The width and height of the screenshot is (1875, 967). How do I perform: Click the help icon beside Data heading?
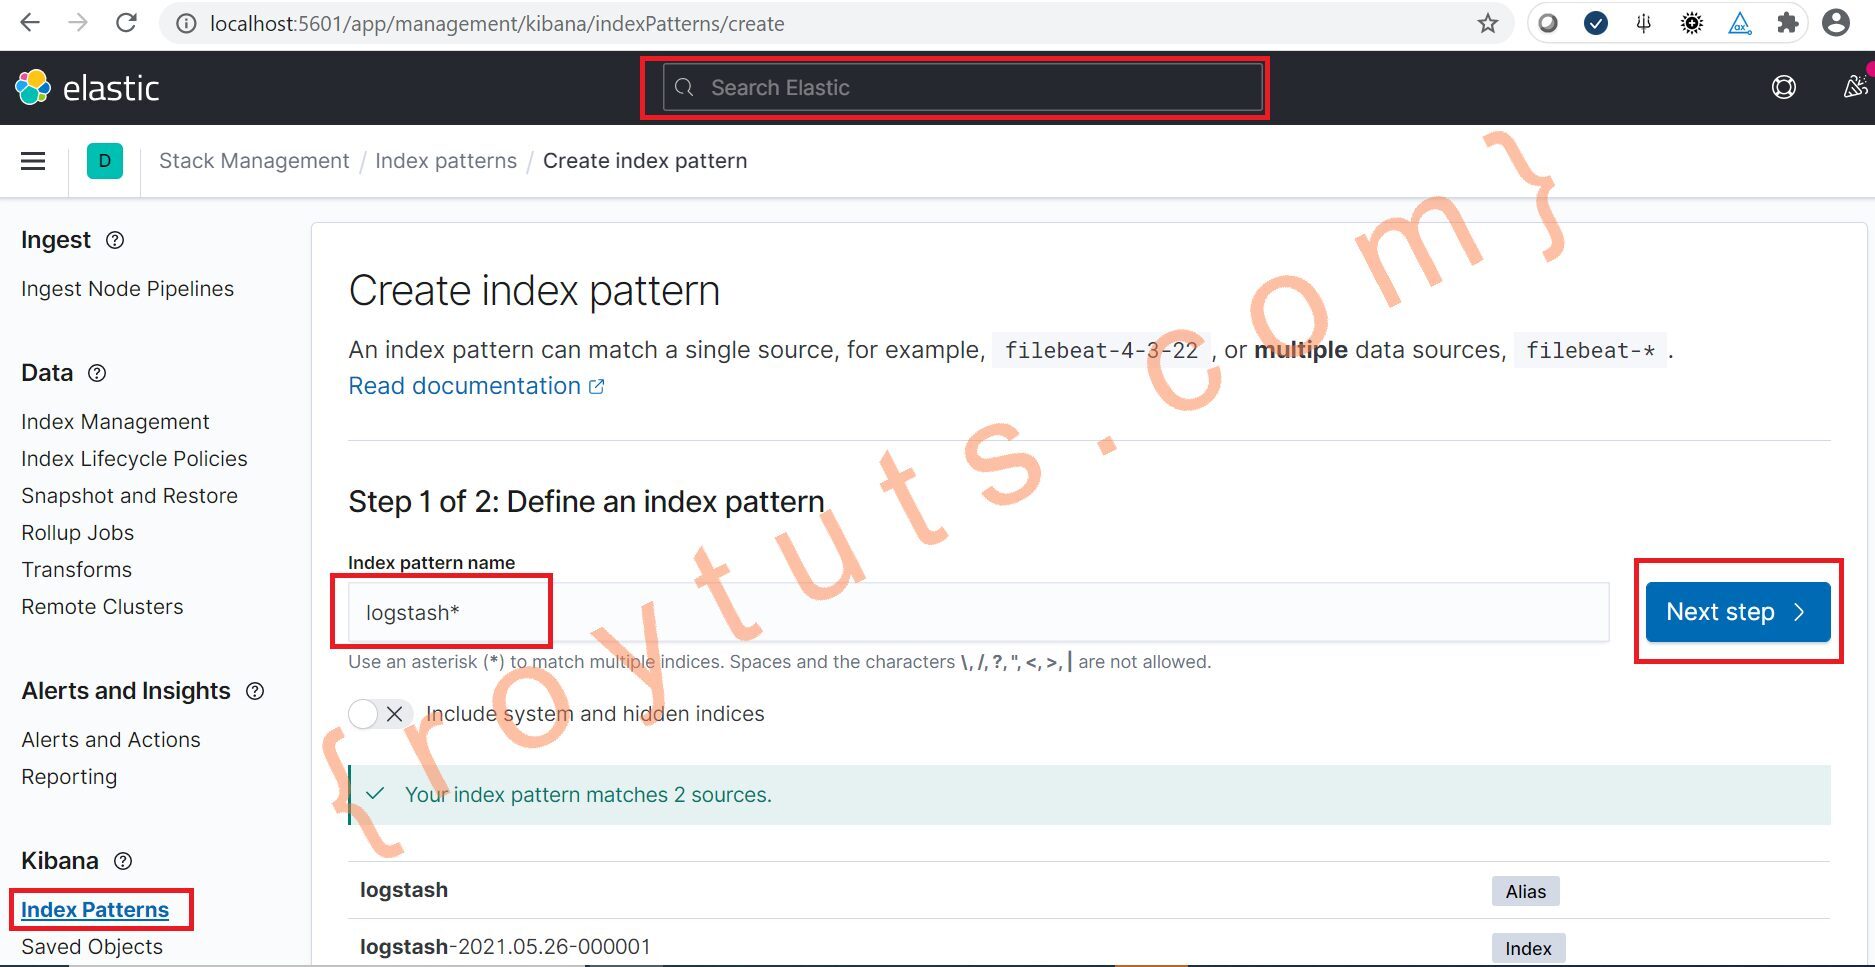point(97,373)
